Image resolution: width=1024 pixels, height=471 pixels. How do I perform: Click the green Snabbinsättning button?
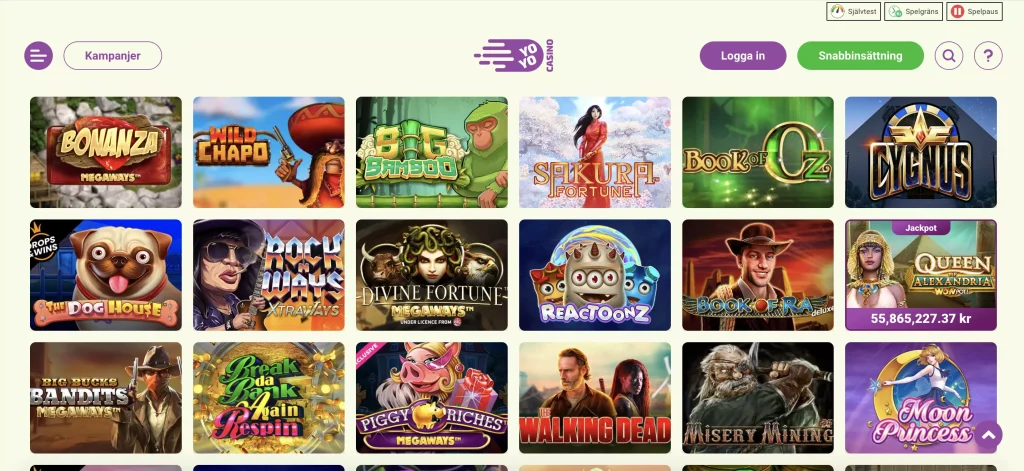pos(860,56)
